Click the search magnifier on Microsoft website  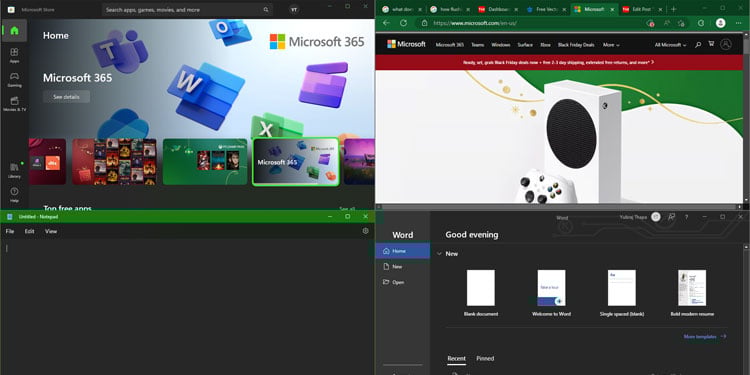click(698, 44)
